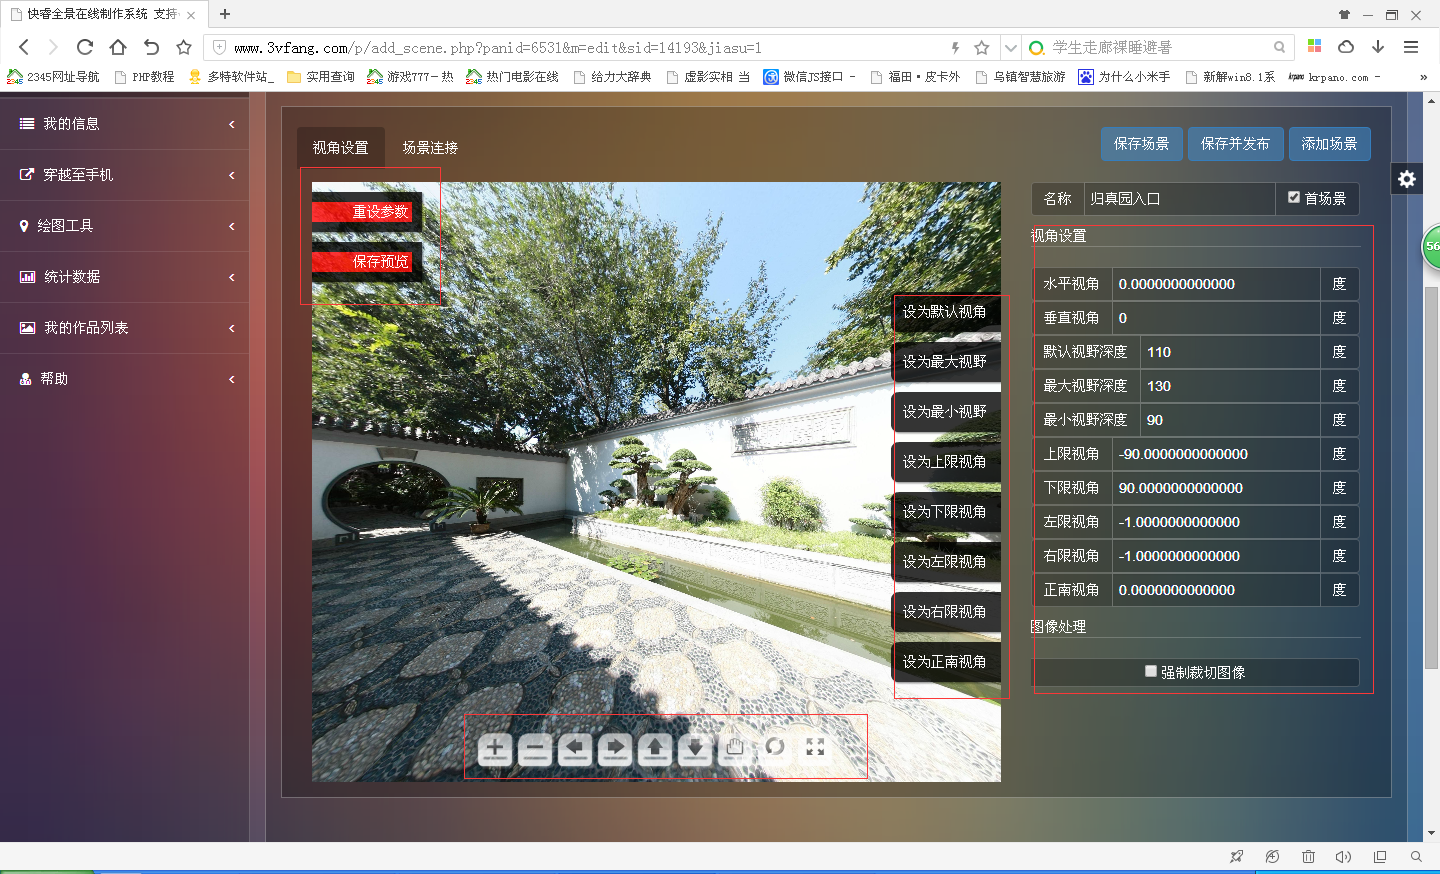Open the 给力大辞典 bookmark
1440x874 pixels.
click(x=613, y=77)
